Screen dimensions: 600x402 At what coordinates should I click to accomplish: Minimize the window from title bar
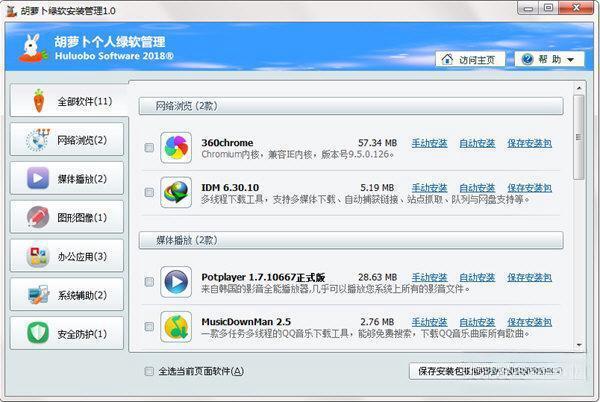coord(528,8)
